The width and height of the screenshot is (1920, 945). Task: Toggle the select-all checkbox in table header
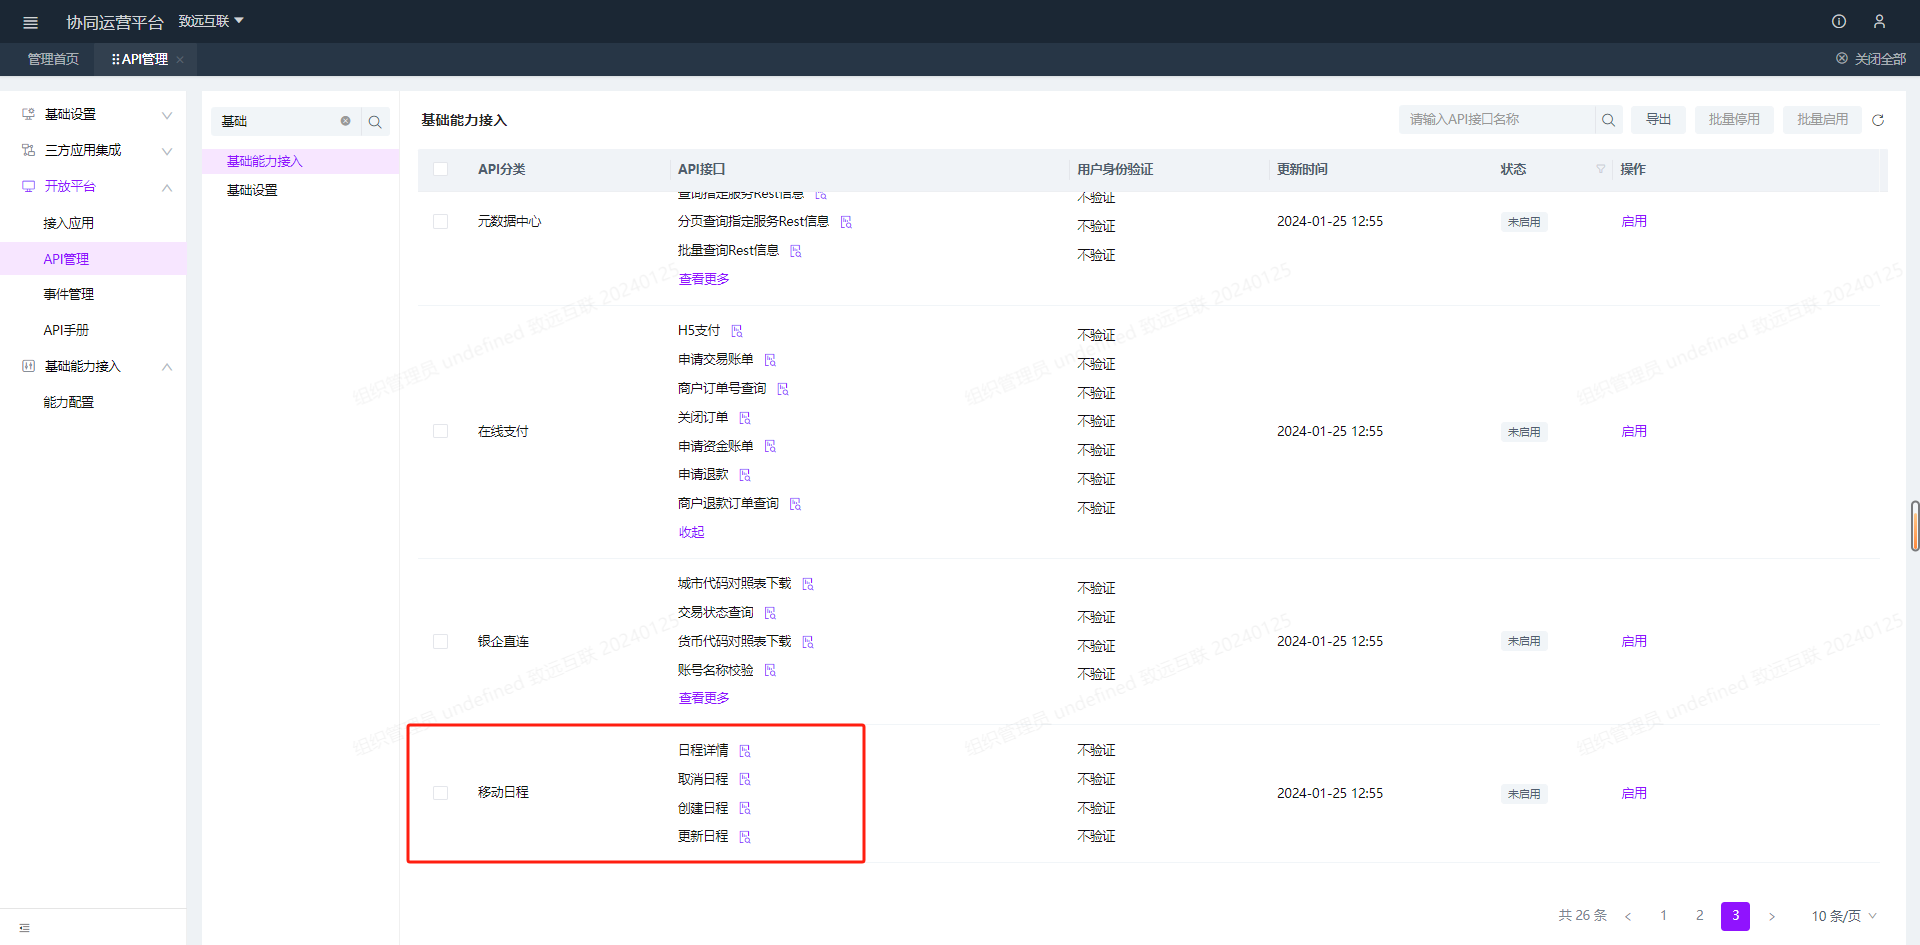[x=440, y=169]
